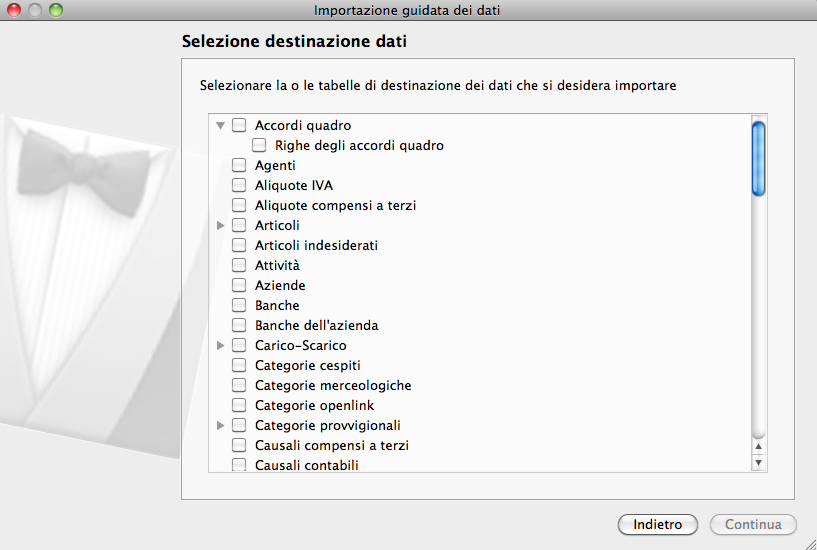Click the green window zoom button
The height and width of the screenshot is (550, 817).
[x=56, y=10]
